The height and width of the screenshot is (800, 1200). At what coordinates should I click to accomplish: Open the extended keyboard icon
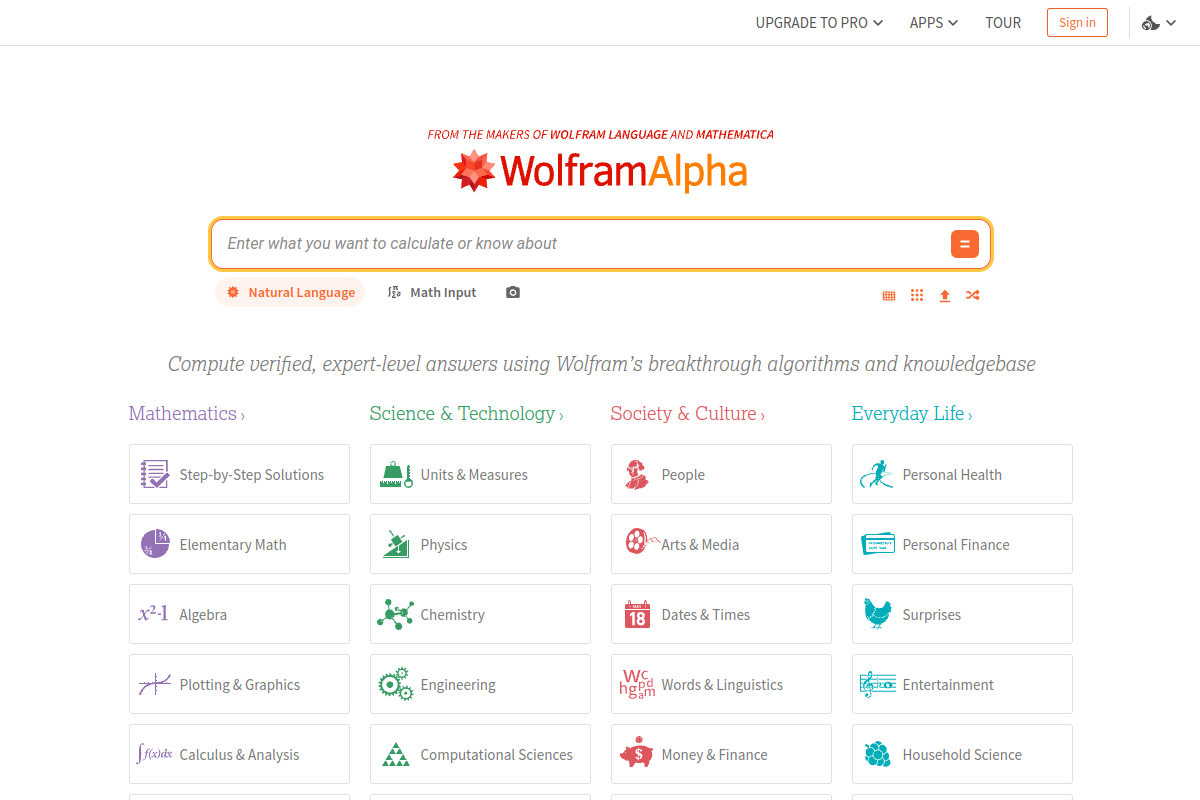click(889, 296)
